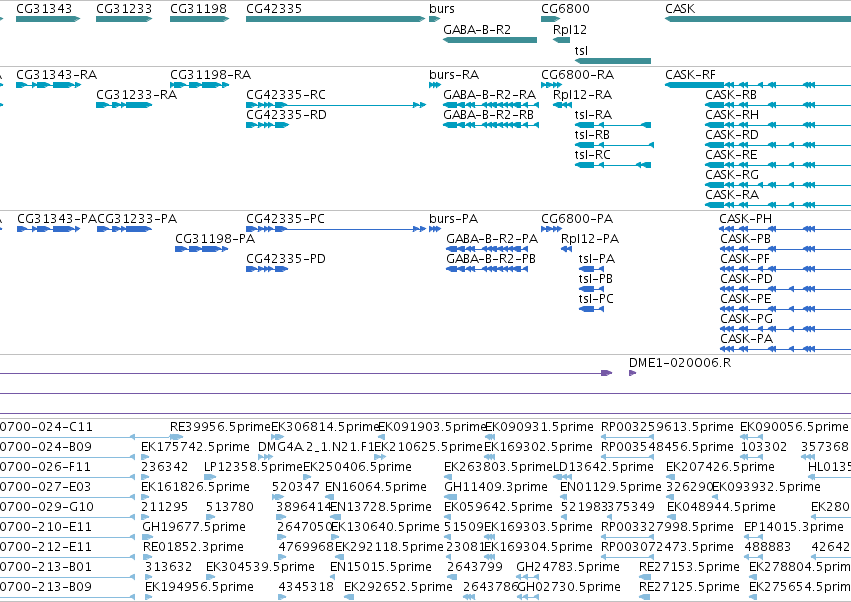Open protein CG31198-PA
851x602 pixels.
(x=215, y=239)
